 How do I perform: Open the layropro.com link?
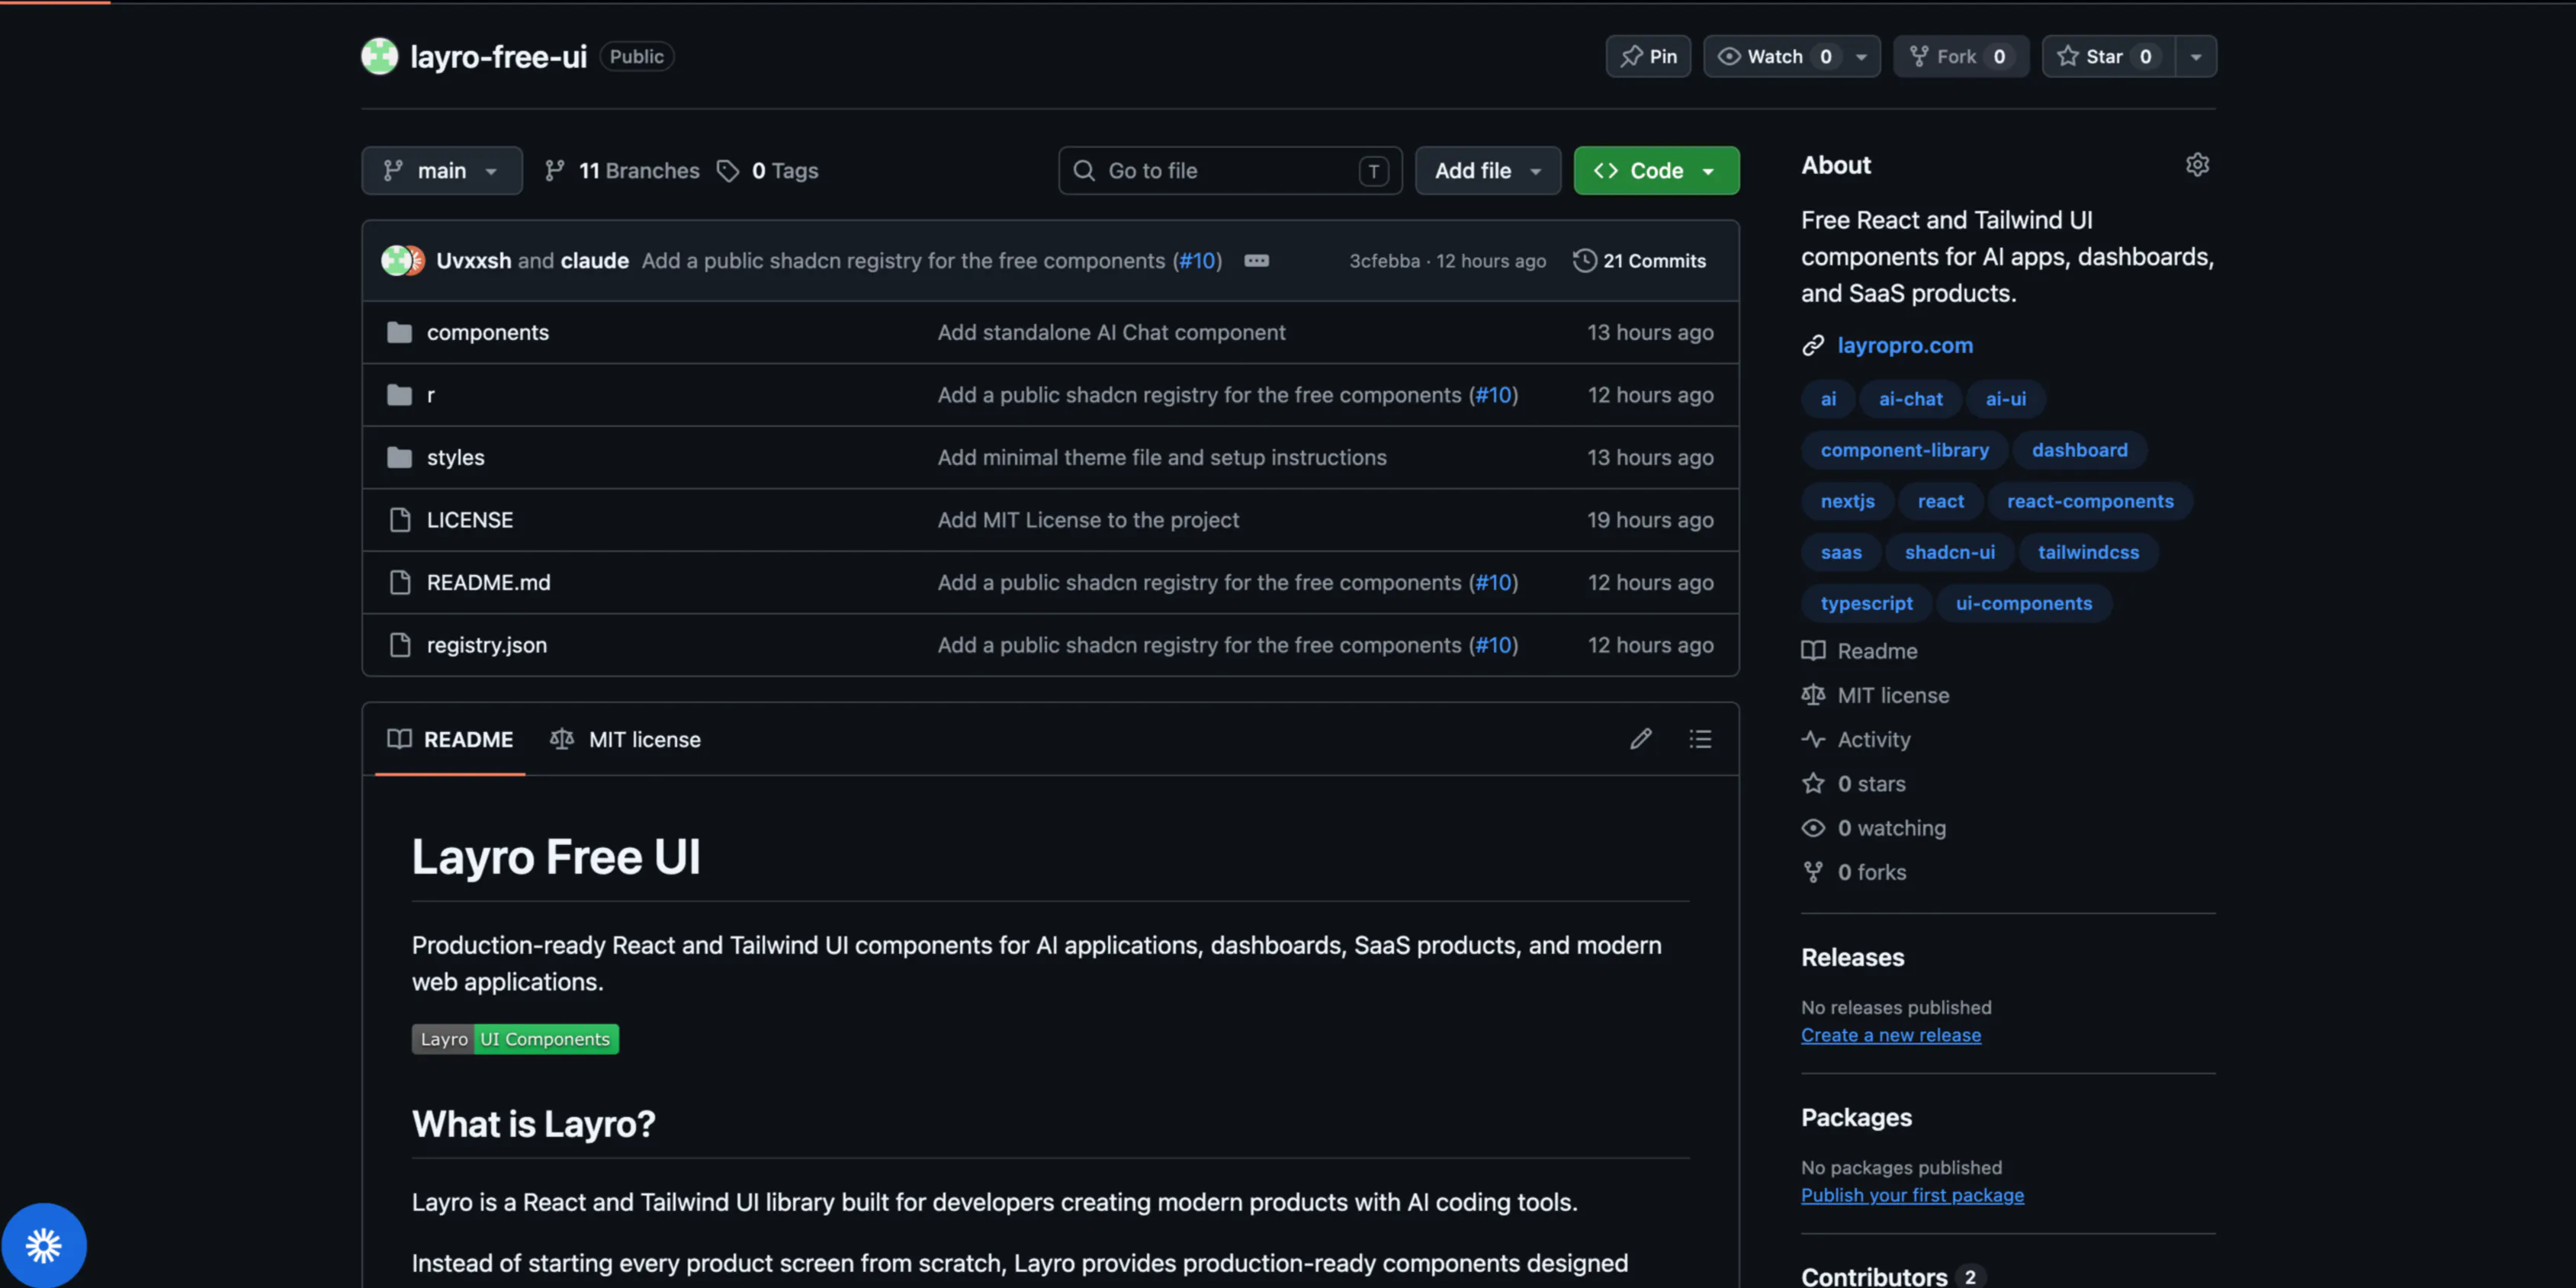[x=1904, y=345]
